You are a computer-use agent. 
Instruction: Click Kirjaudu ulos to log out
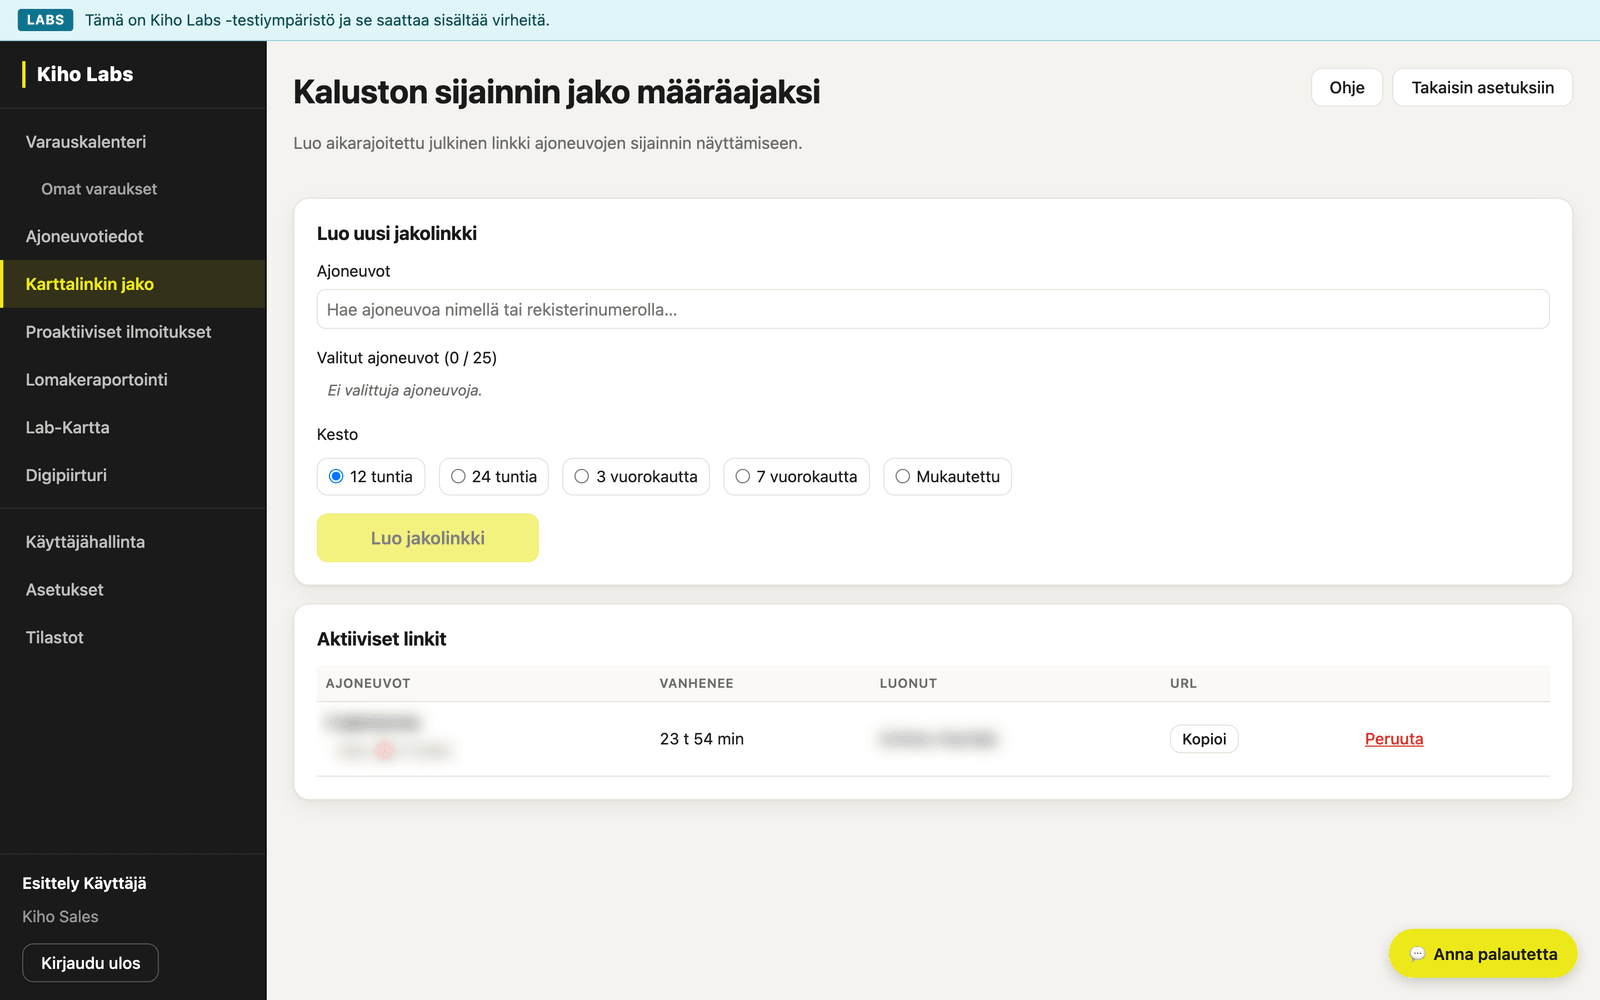pyautogui.click(x=91, y=963)
